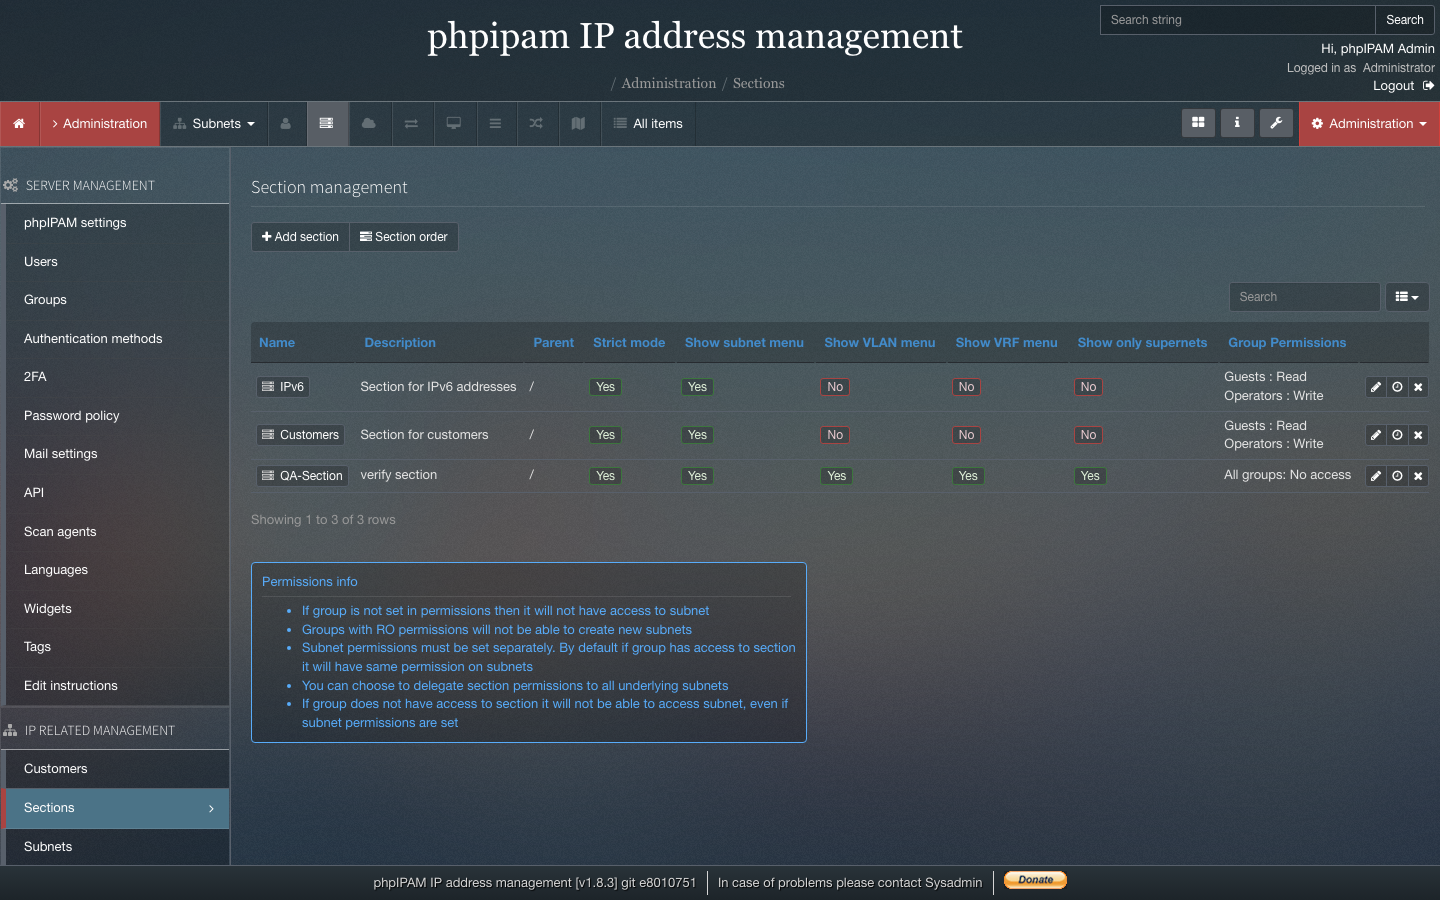Open the info icon button
The image size is (1440, 900).
1237,123
